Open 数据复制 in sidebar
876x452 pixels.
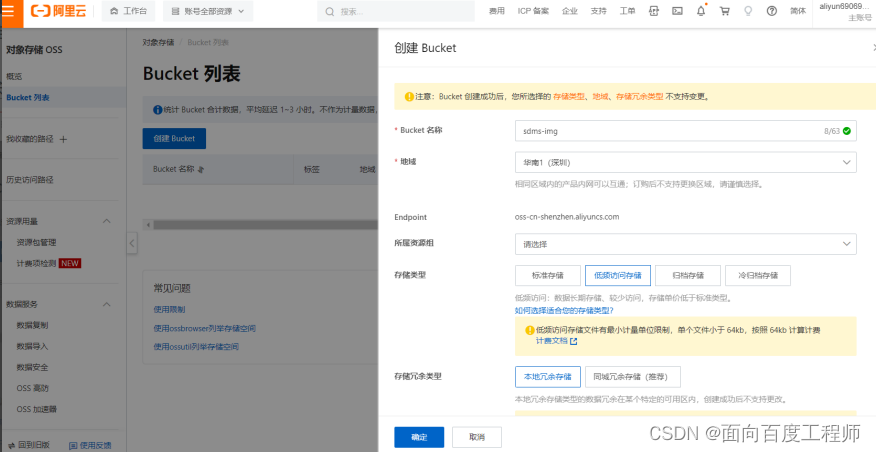pyautogui.click(x=32, y=325)
